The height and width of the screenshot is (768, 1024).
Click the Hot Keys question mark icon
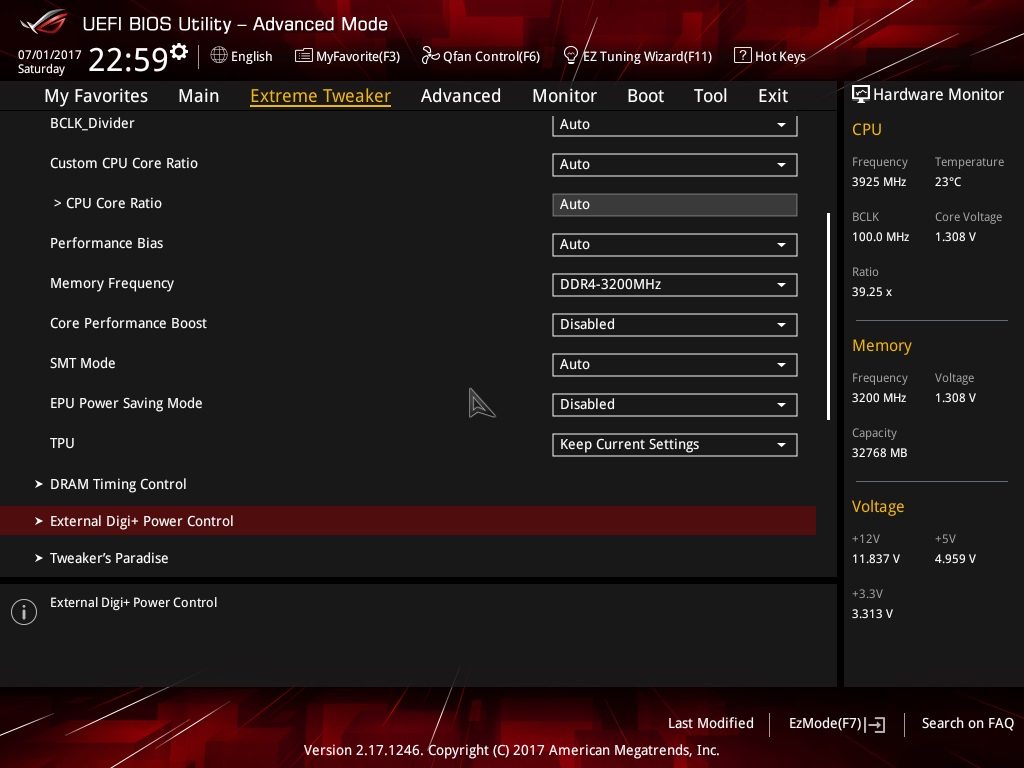tap(743, 56)
